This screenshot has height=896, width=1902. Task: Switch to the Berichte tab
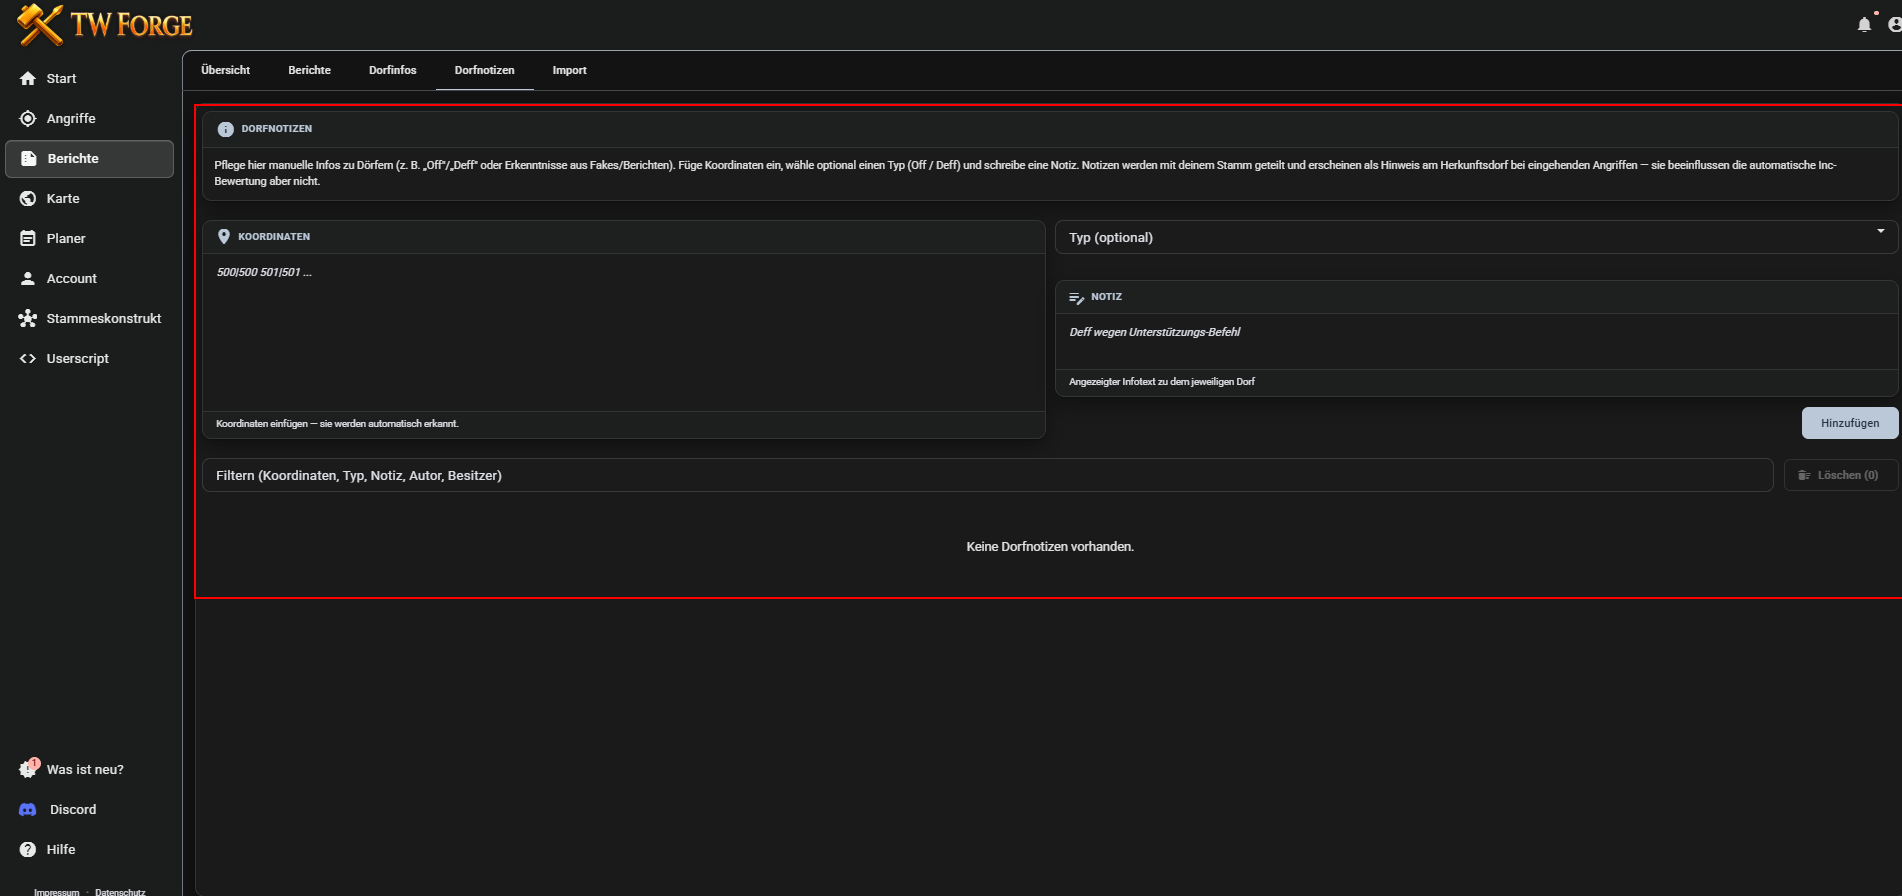click(309, 70)
